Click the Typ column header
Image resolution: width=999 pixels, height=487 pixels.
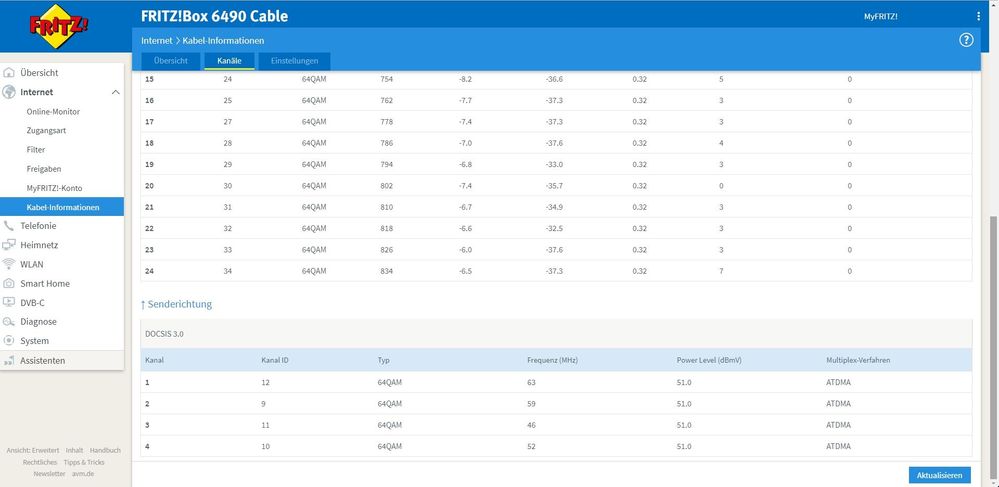pos(383,360)
